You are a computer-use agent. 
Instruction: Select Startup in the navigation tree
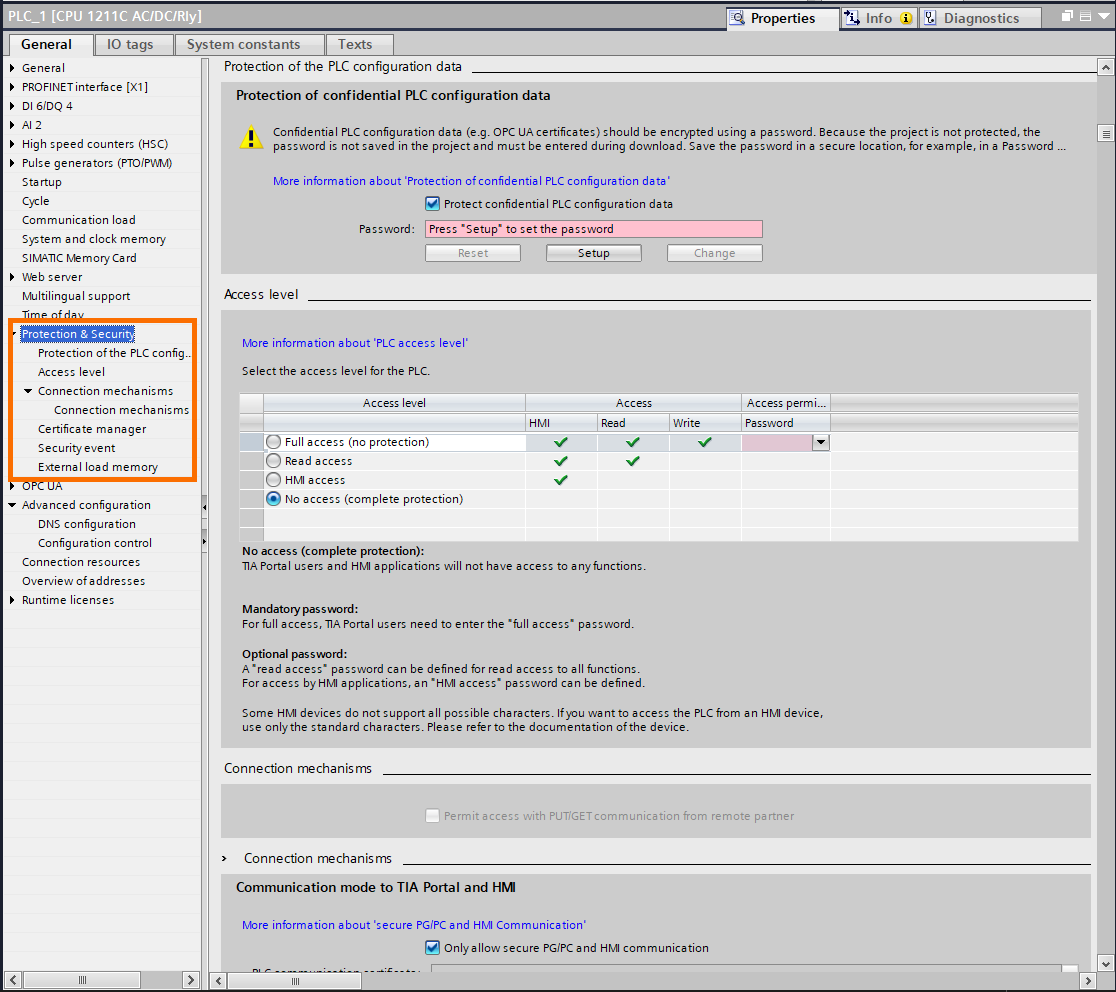click(x=42, y=182)
